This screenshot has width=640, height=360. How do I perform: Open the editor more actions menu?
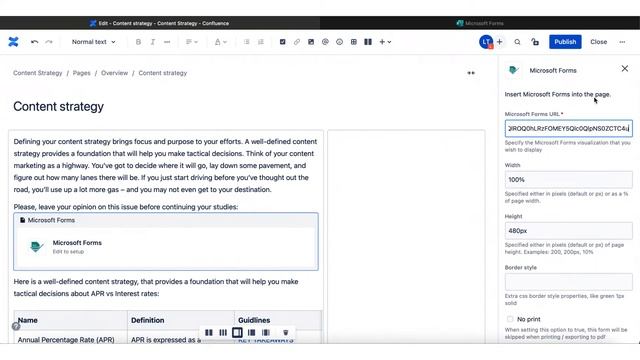coord(622,42)
